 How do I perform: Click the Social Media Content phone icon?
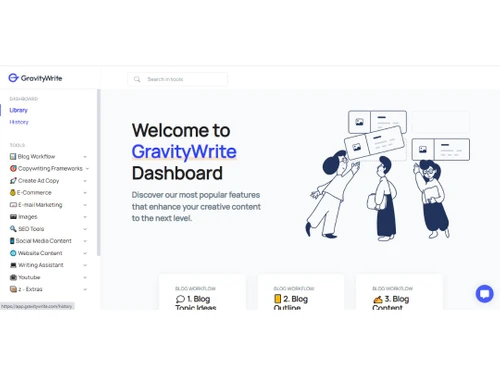(12, 241)
